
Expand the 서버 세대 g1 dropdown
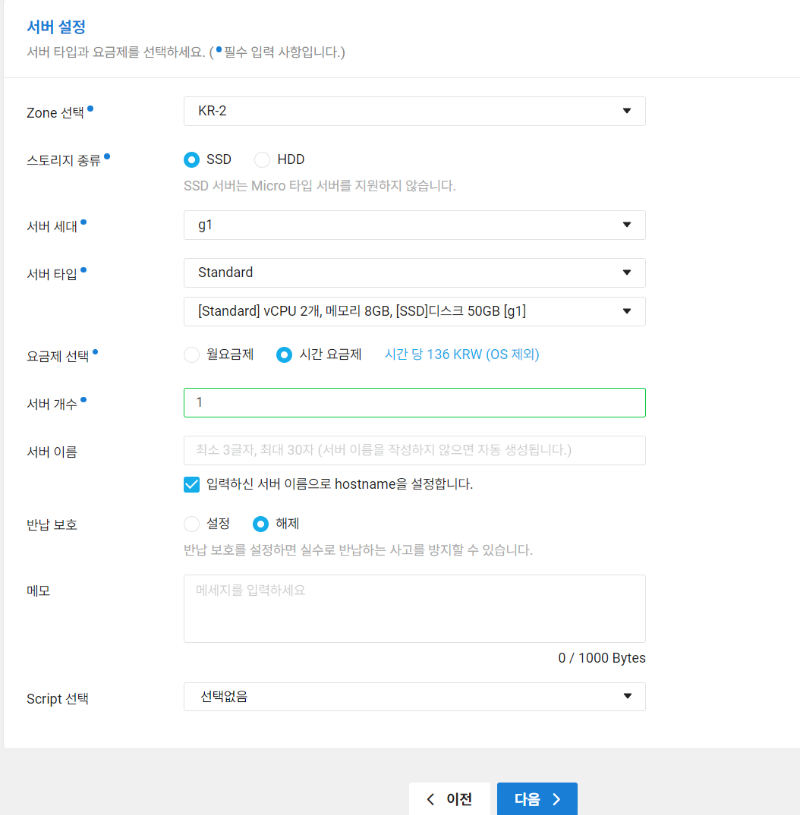point(413,225)
